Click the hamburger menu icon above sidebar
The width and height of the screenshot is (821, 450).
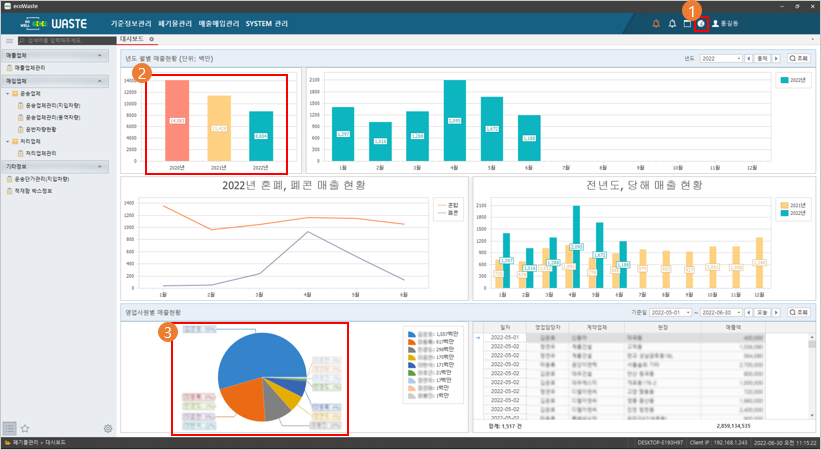(x=9, y=41)
